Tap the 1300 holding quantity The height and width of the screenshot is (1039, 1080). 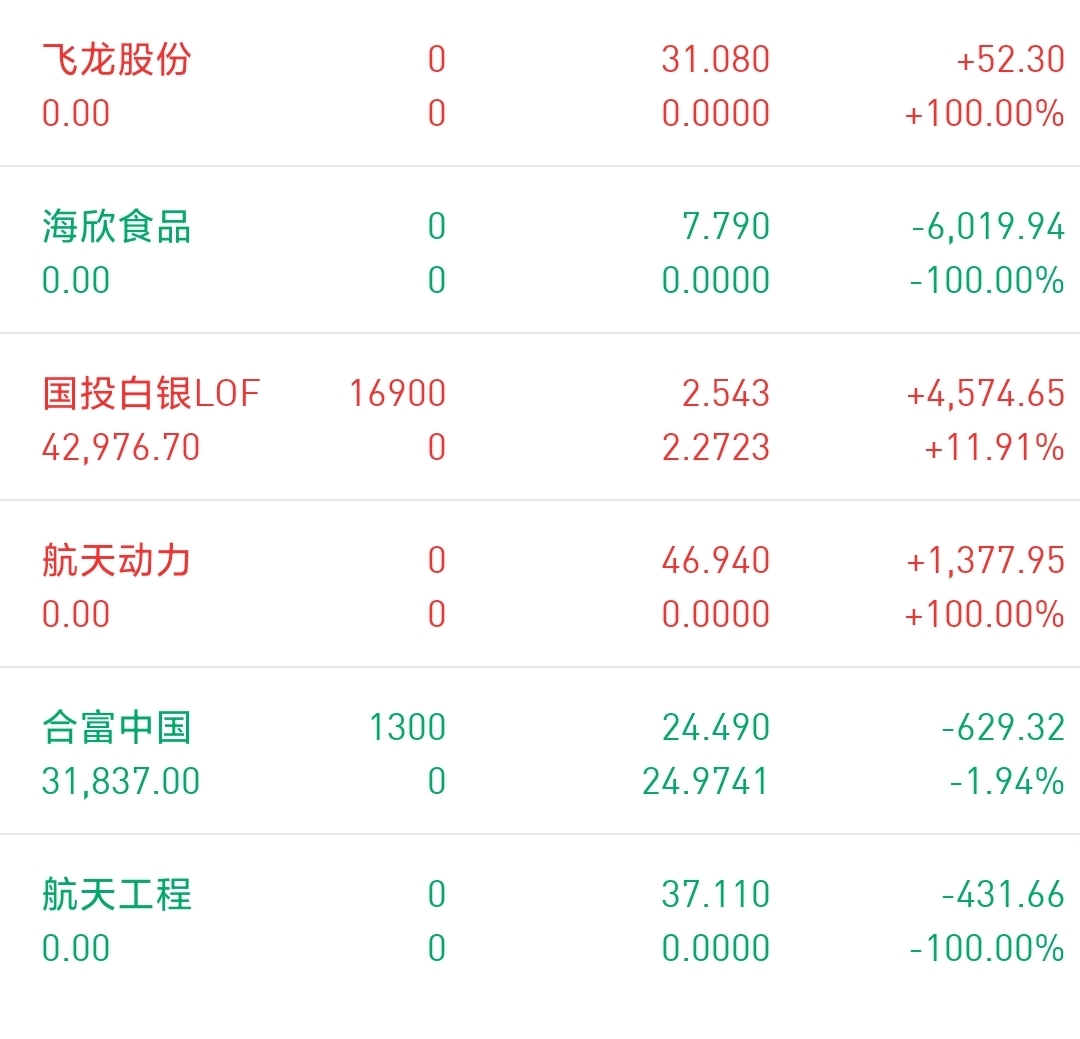coord(408,728)
